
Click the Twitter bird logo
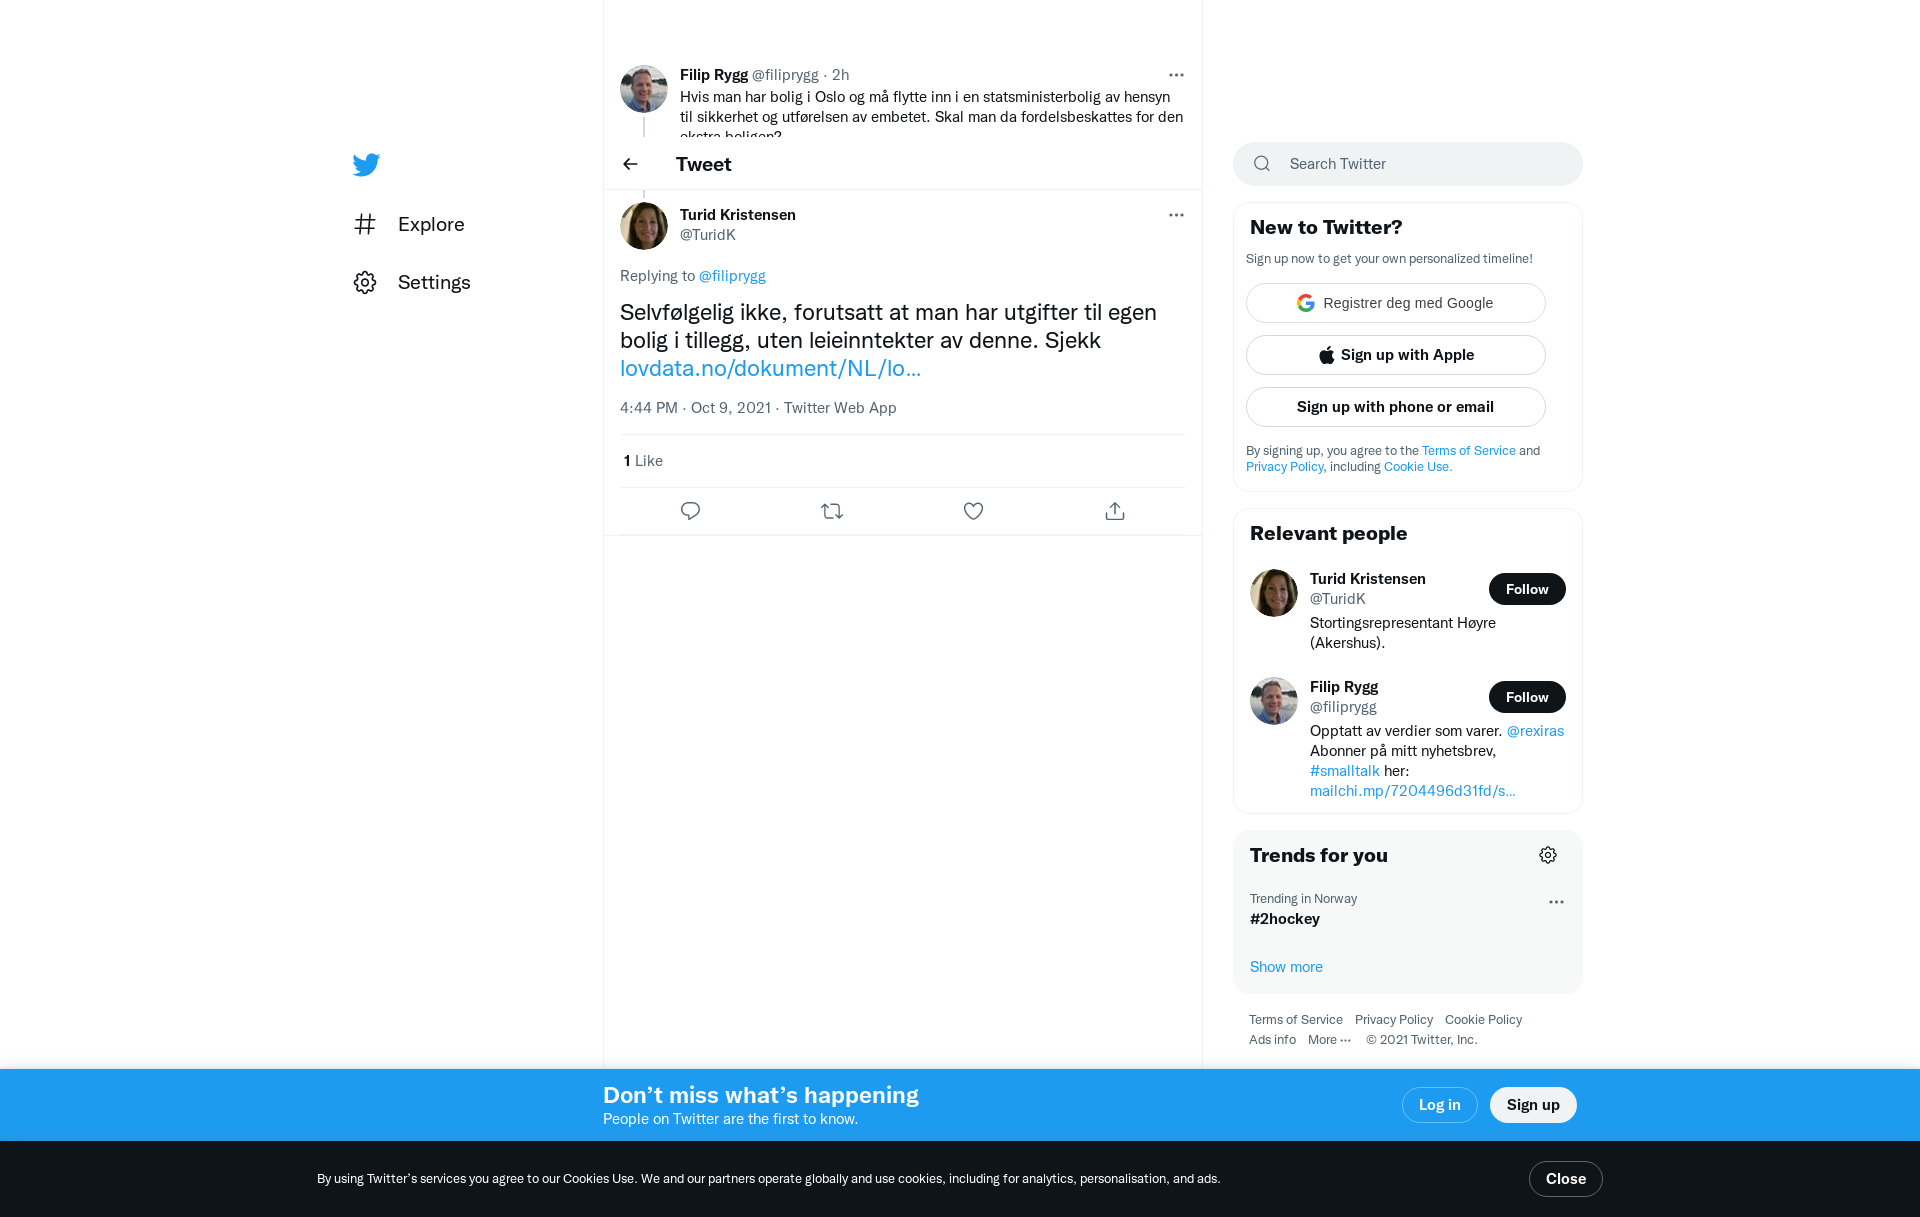click(x=366, y=164)
